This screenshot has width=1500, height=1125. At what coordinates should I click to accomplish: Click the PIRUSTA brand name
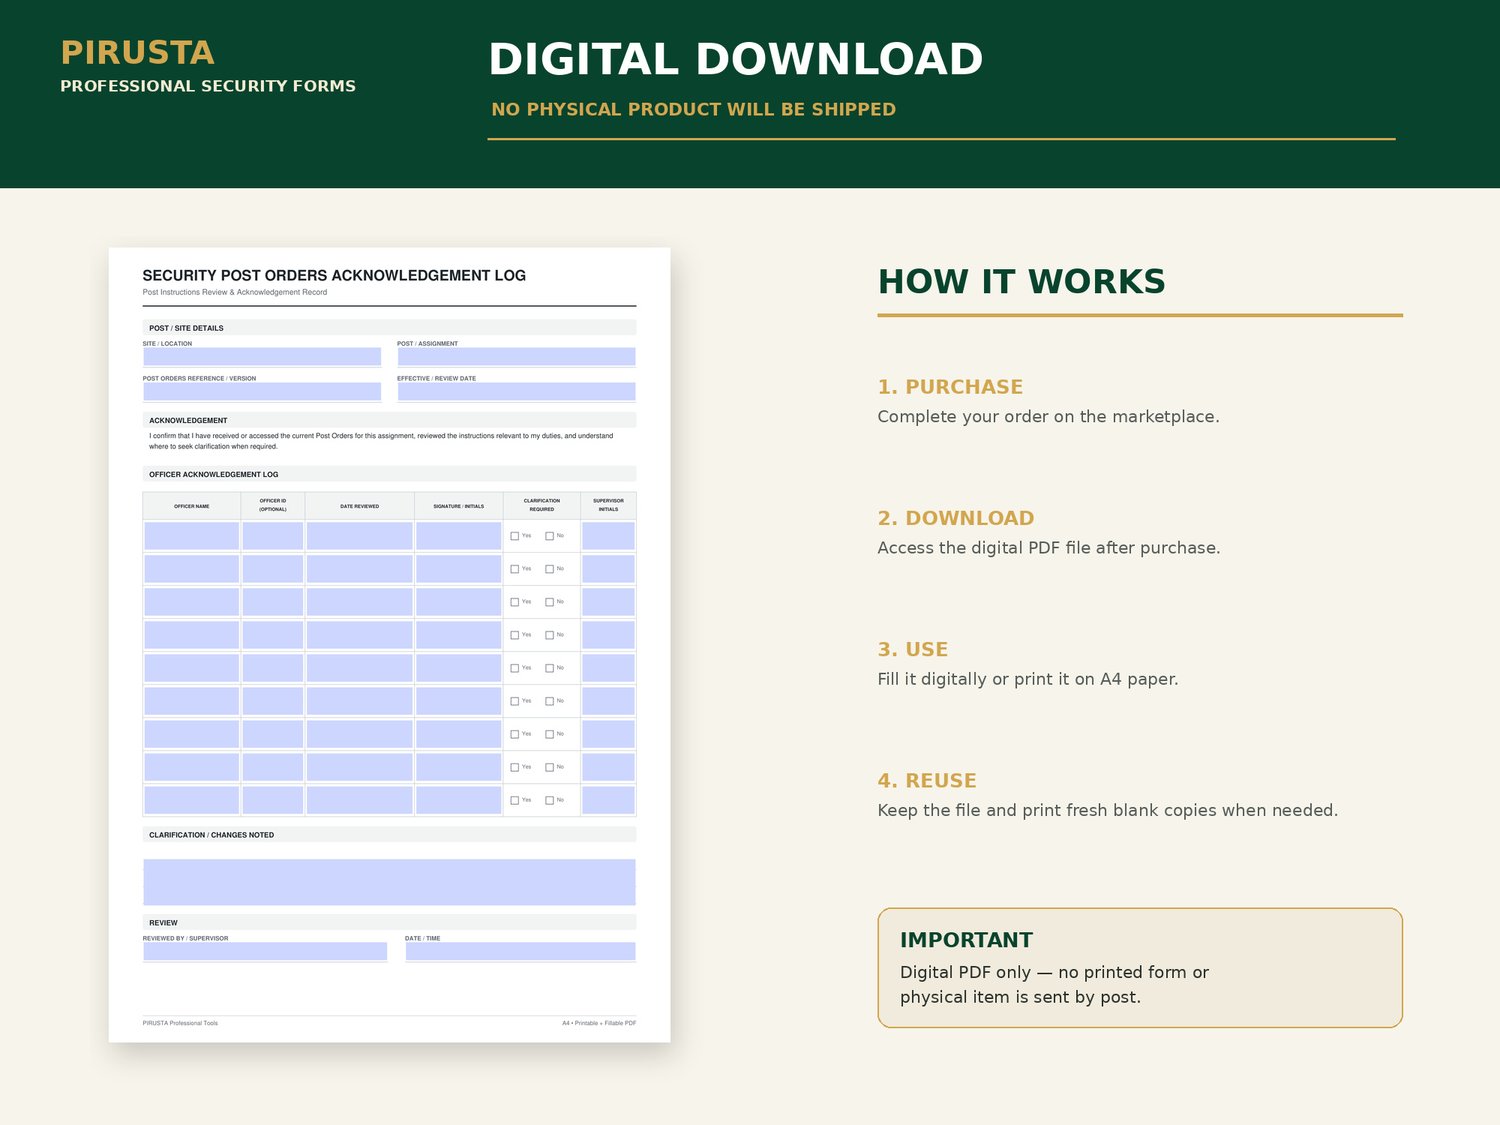point(137,53)
